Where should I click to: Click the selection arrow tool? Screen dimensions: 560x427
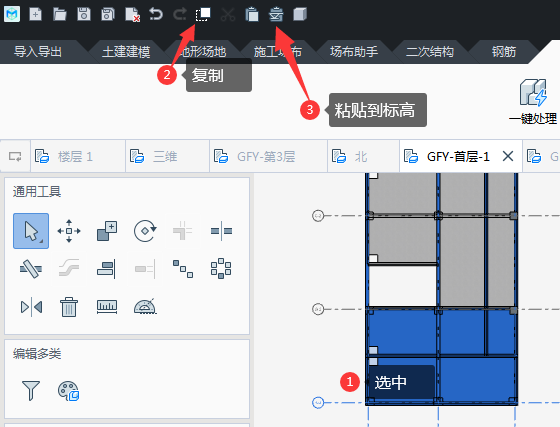coord(31,231)
